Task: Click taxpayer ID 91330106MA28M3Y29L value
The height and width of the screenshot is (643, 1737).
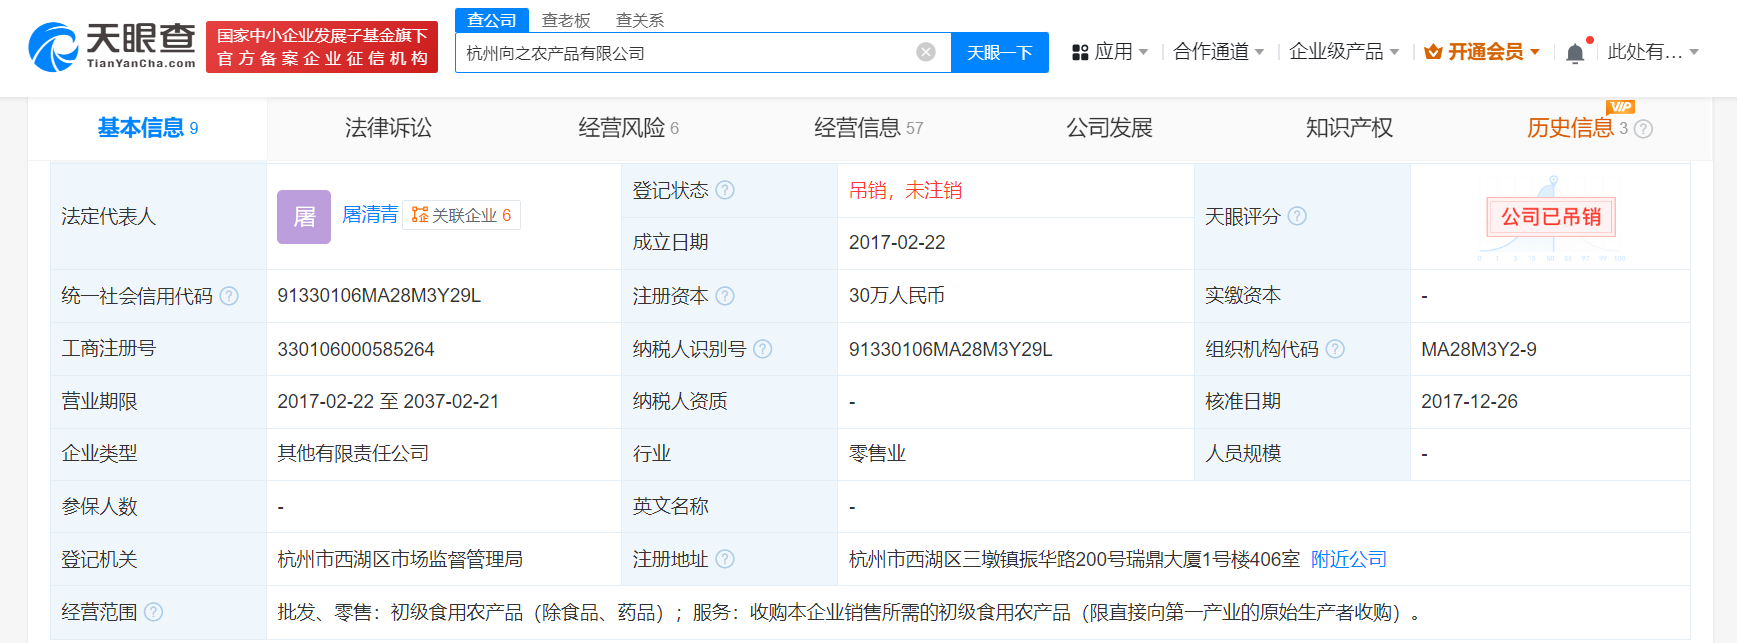Action: click(x=950, y=349)
